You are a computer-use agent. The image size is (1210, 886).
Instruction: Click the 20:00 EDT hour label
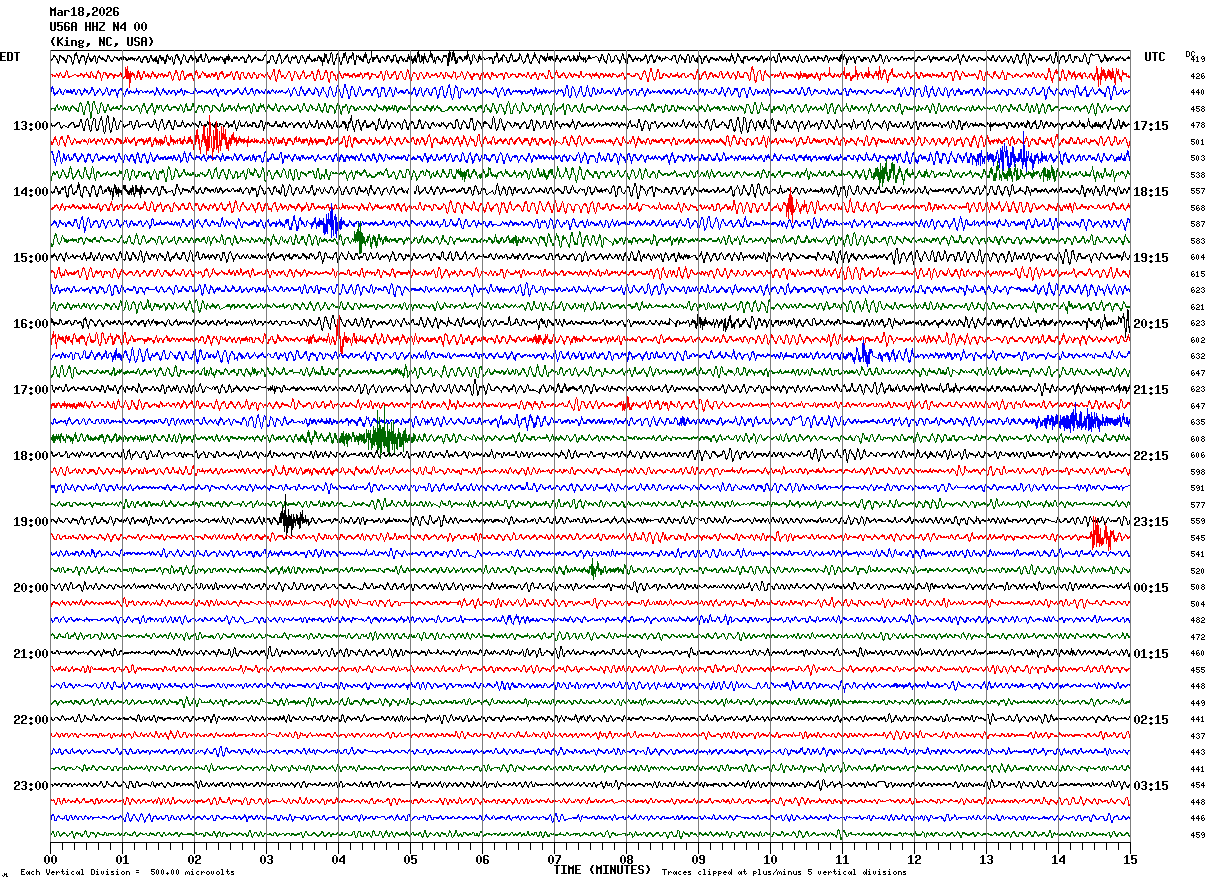coord(31,588)
